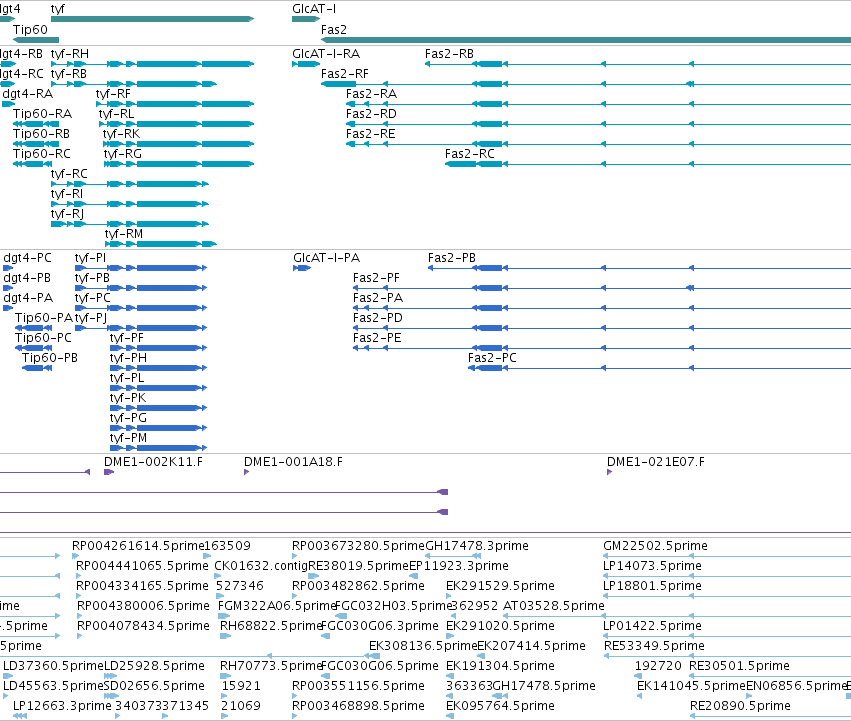Select EST label LP14073.5prime

pyautogui.click(x=652, y=566)
